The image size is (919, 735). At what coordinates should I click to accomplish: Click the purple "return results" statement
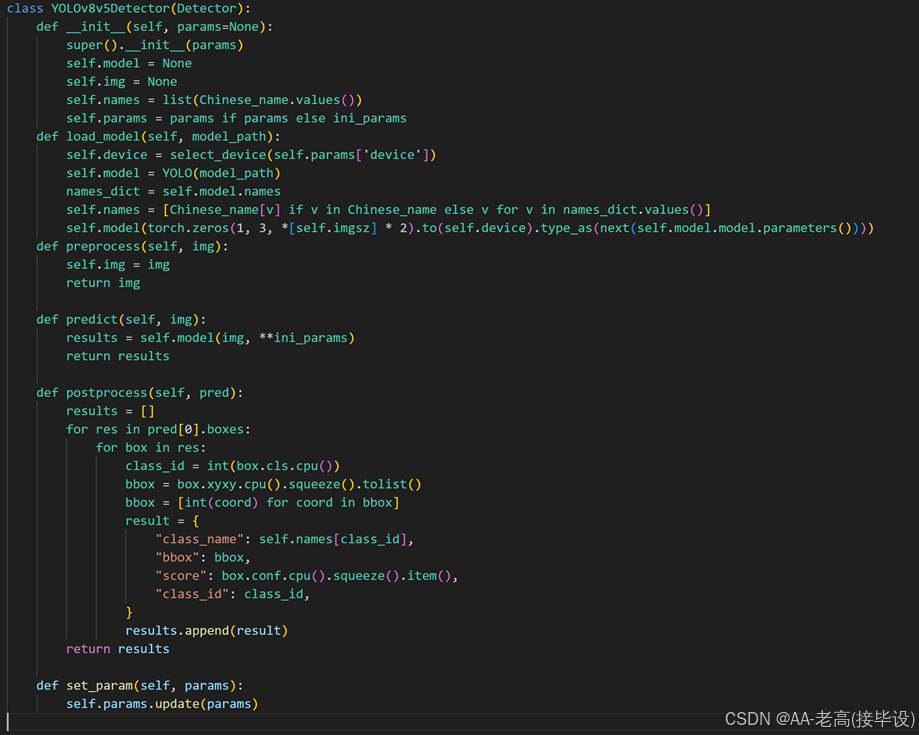pos(118,649)
